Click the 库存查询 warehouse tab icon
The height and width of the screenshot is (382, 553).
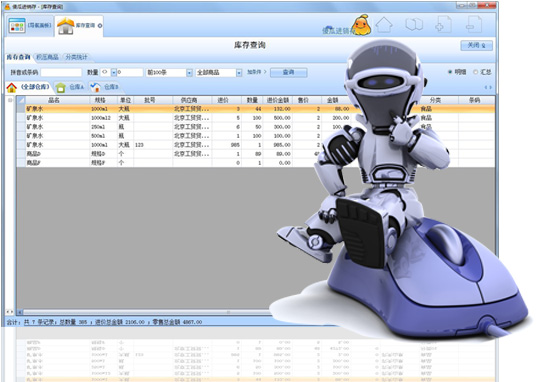click(66, 26)
